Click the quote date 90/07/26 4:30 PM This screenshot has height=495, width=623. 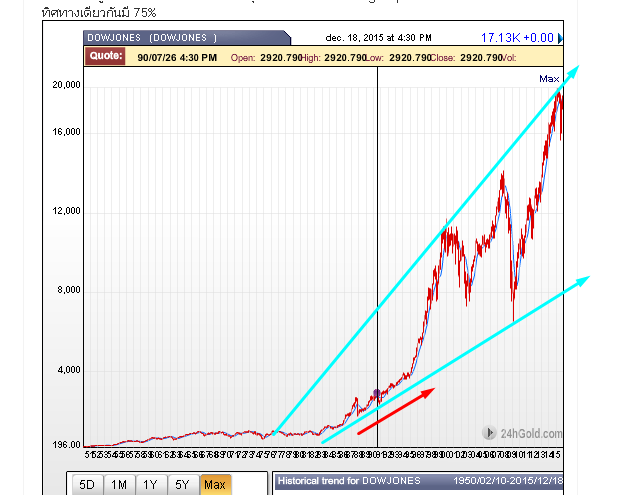click(x=177, y=58)
